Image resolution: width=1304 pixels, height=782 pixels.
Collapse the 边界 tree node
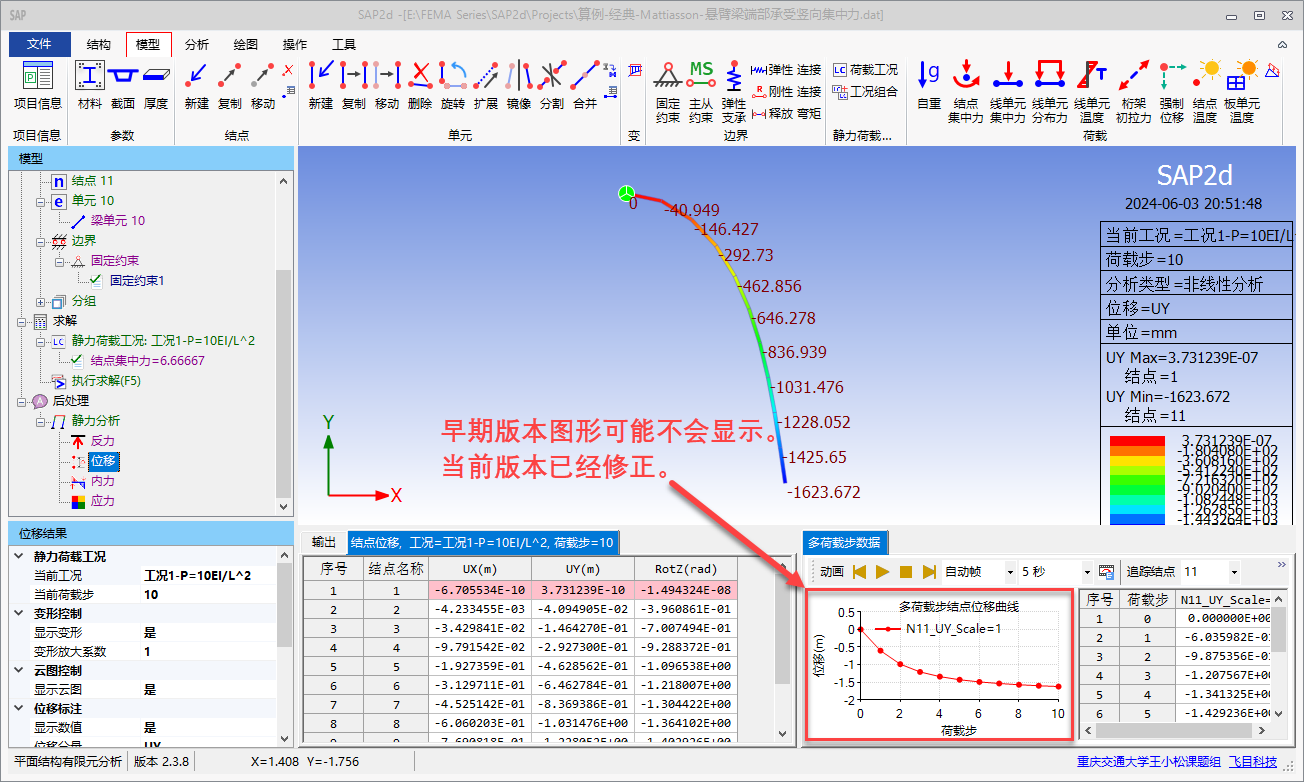41,241
